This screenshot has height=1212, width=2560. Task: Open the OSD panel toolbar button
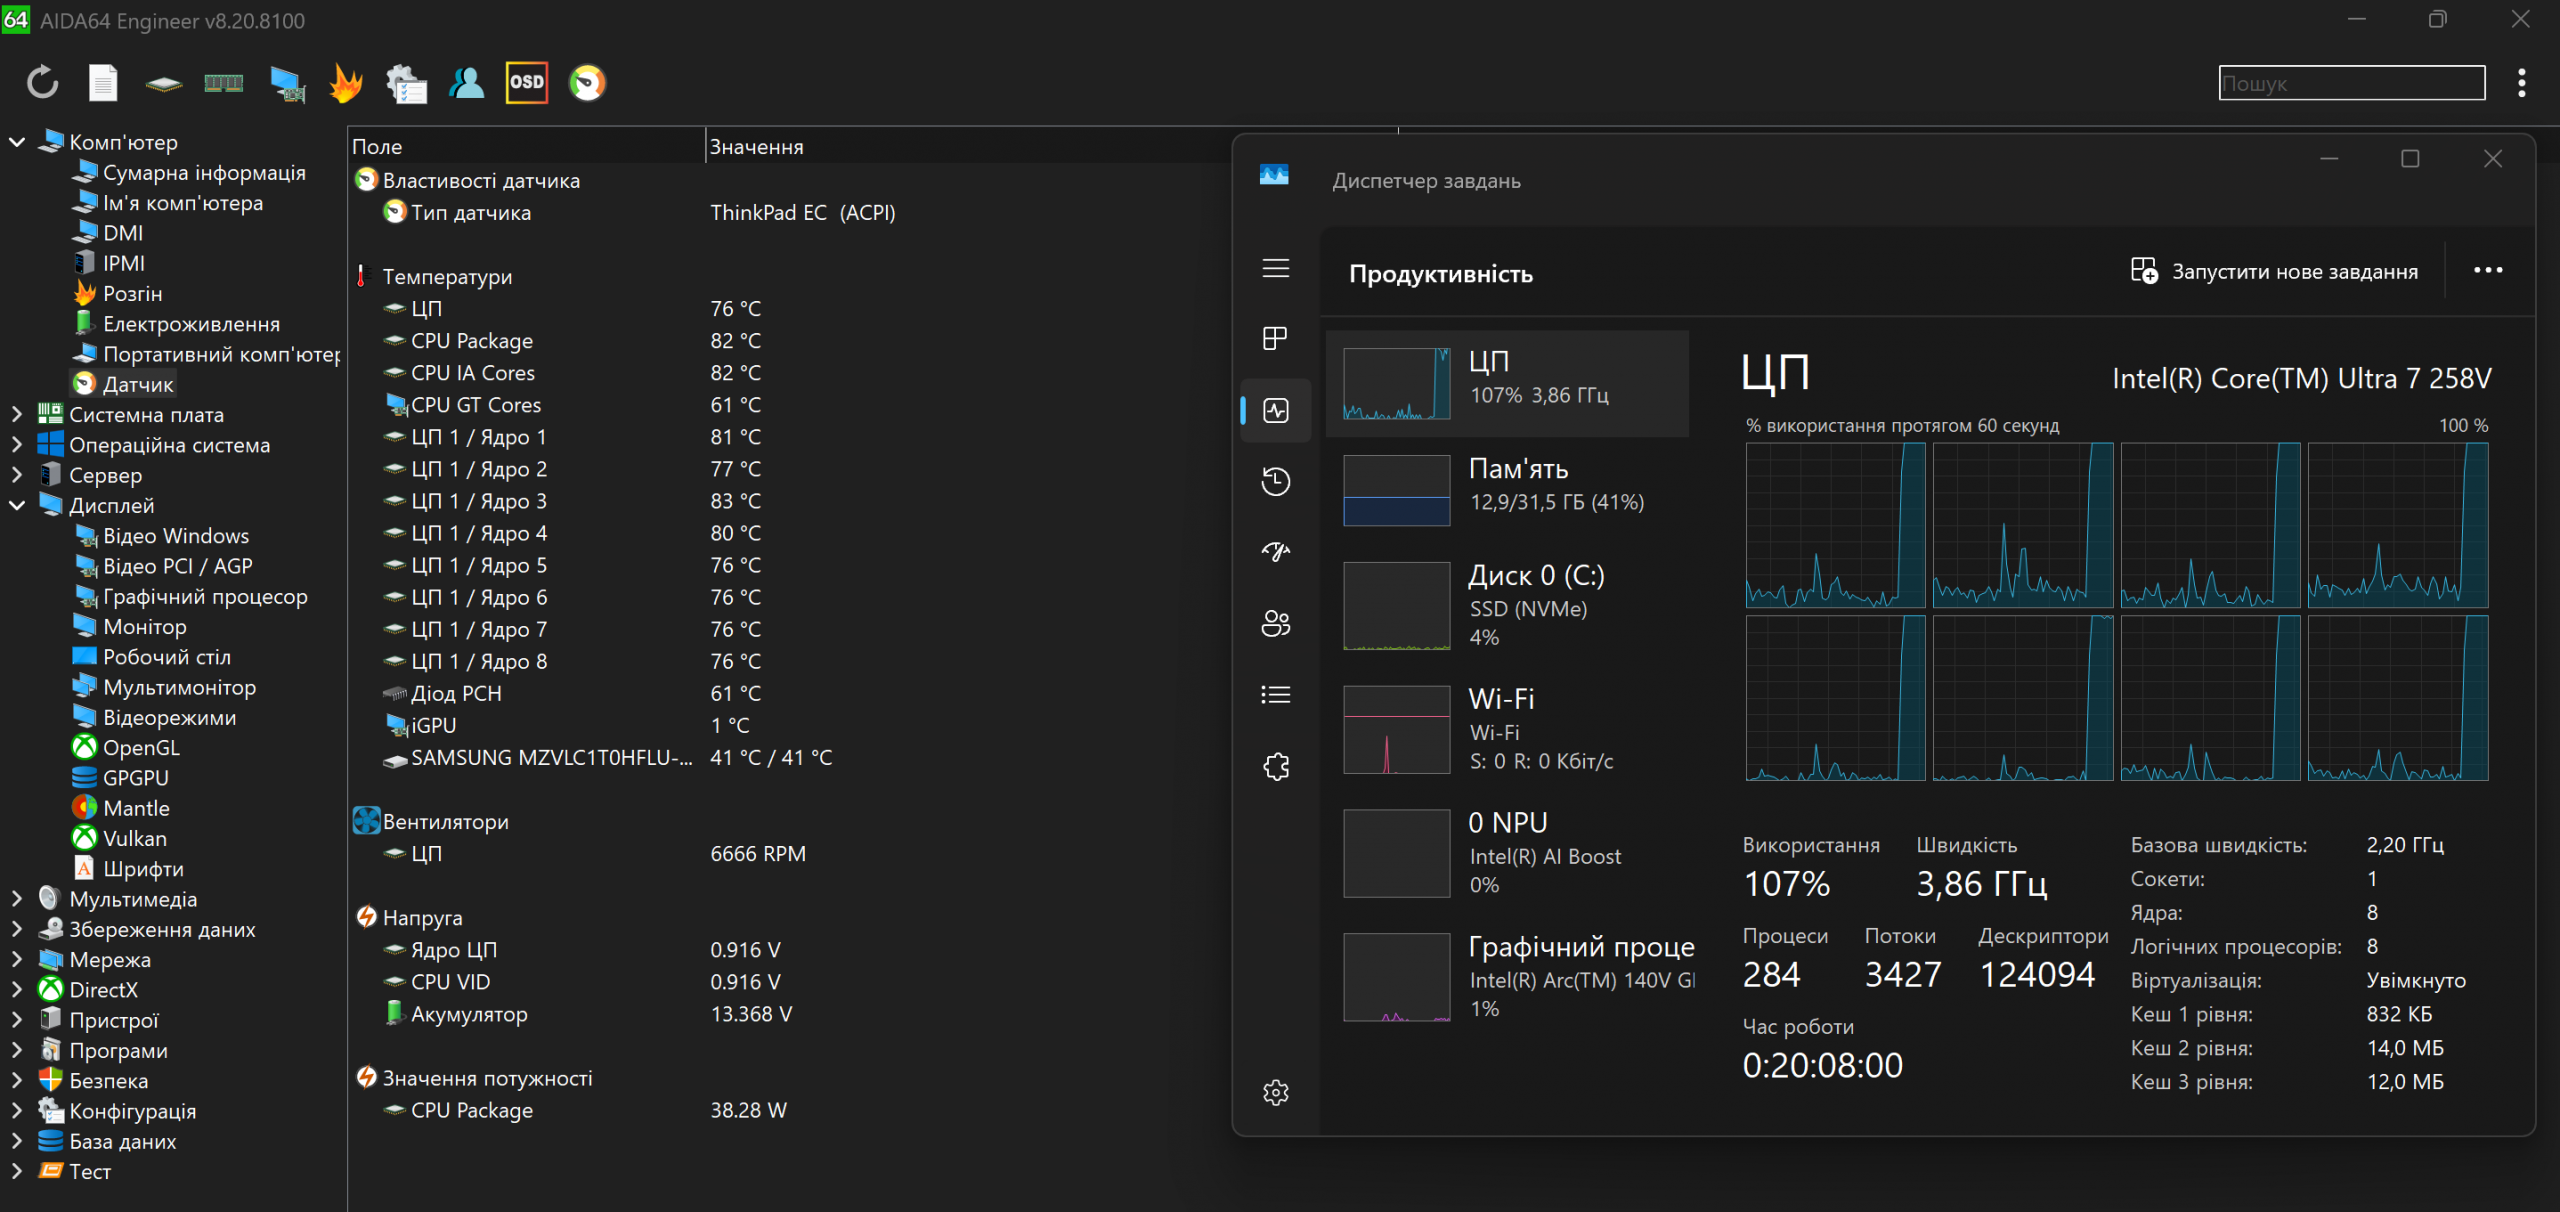click(x=527, y=82)
